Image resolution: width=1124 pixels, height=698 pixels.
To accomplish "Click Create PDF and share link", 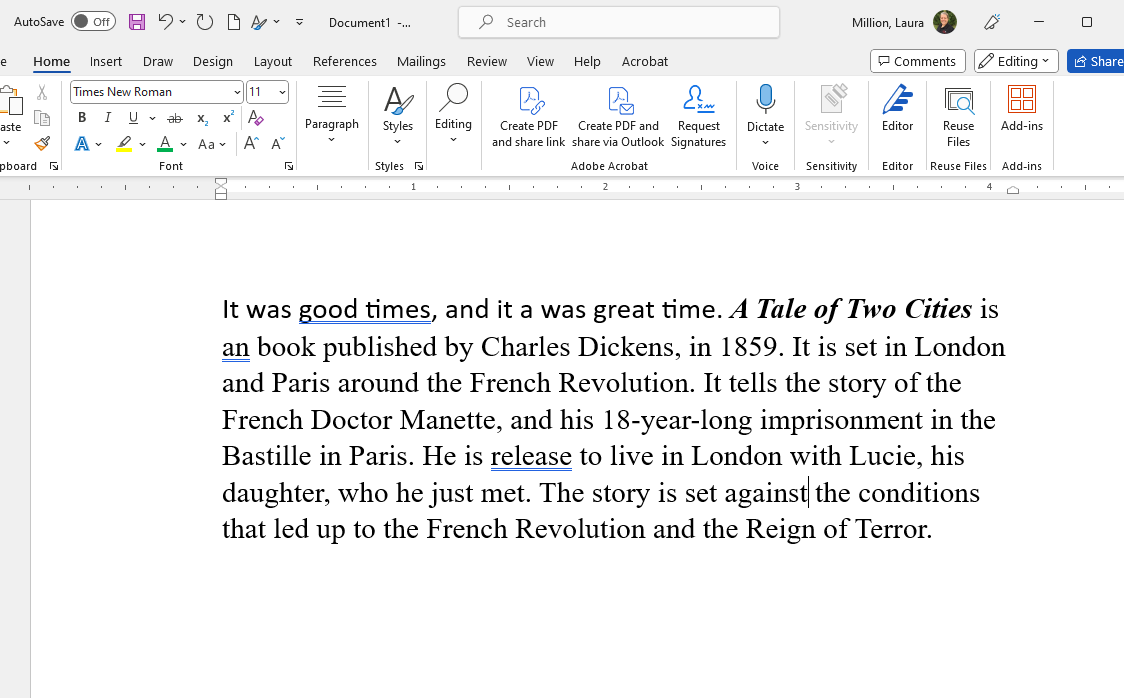I will pyautogui.click(x=528, y=116).
